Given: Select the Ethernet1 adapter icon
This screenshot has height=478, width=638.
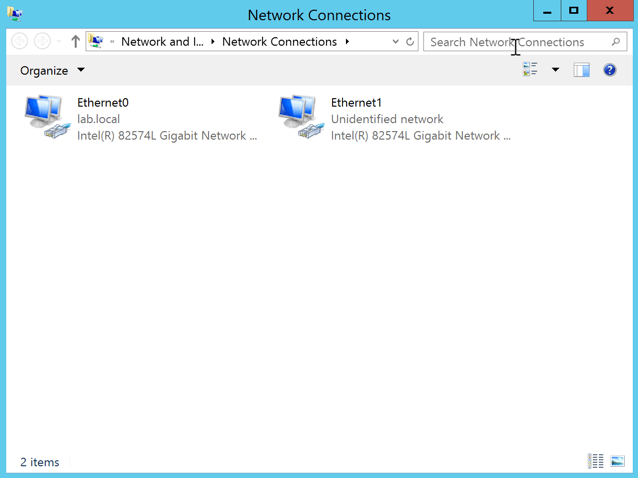Looking at the screenshot, I should (298, 117).
